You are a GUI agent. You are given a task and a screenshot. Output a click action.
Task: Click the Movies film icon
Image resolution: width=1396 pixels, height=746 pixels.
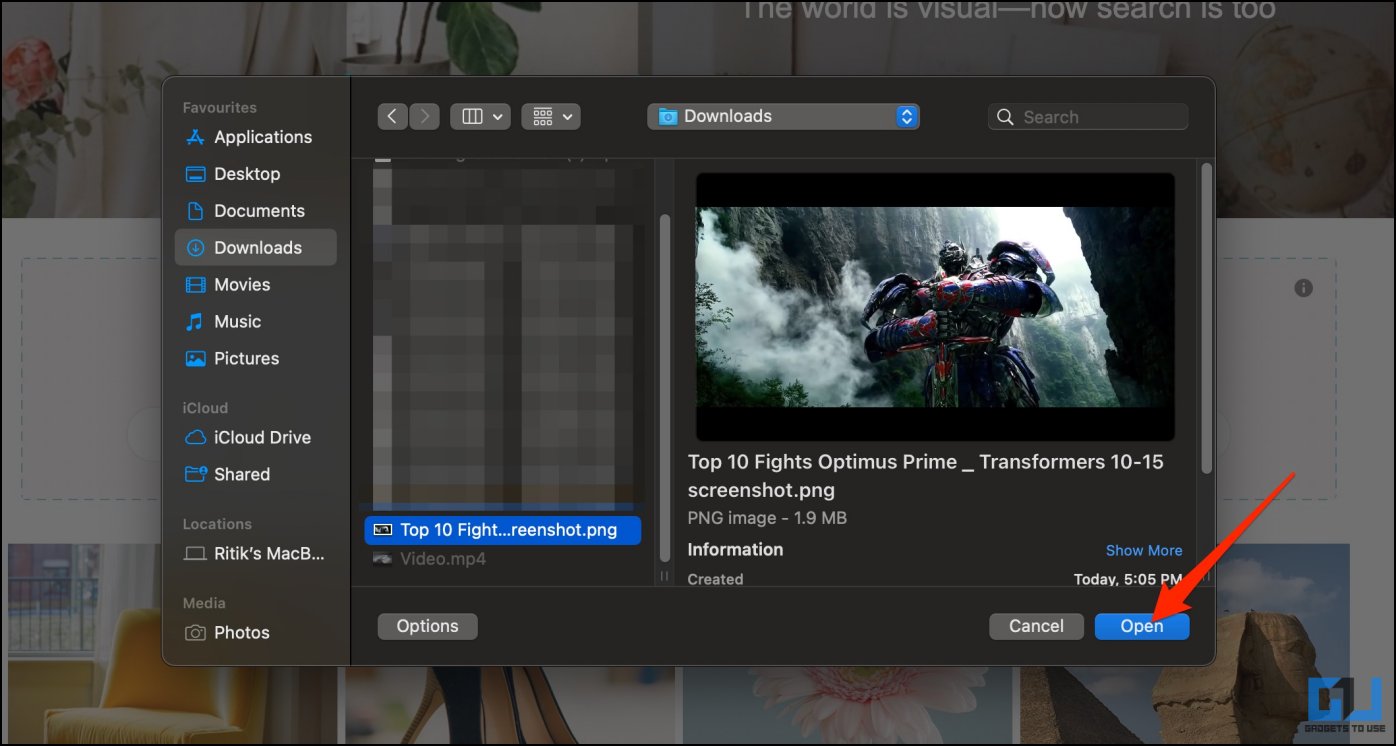pos(196,285)
